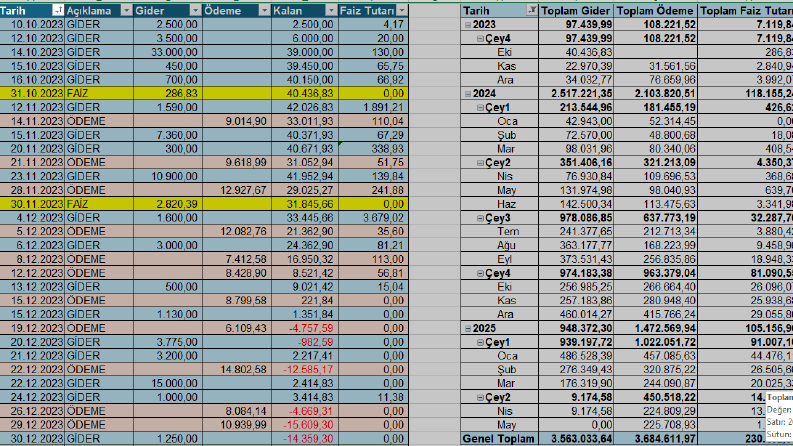
Task: Select the Toplam Ödeme pivot header cell
Action: (x=655, y=11)
